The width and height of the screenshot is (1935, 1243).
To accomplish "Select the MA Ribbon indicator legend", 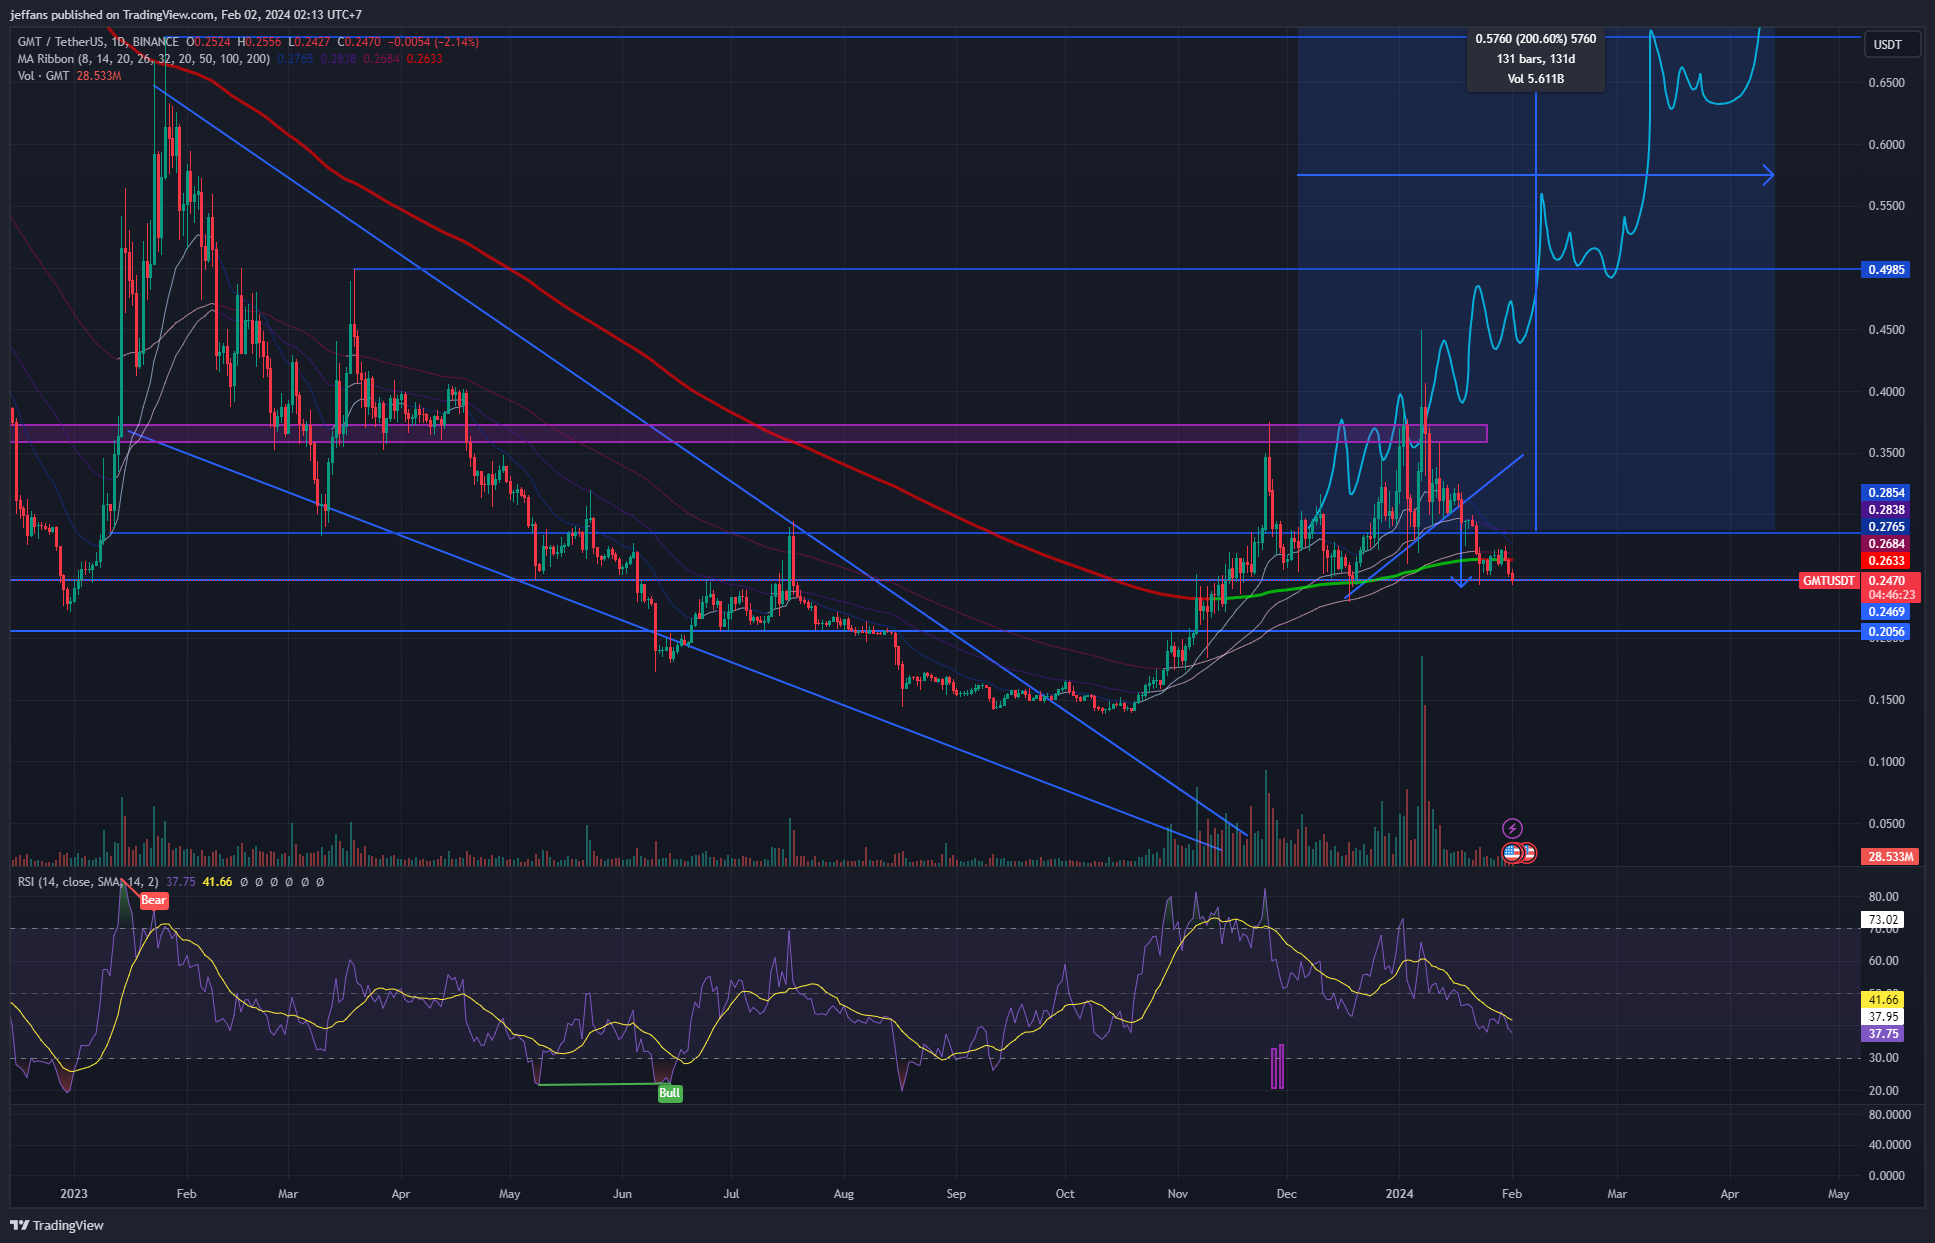I will coord(144,59).
